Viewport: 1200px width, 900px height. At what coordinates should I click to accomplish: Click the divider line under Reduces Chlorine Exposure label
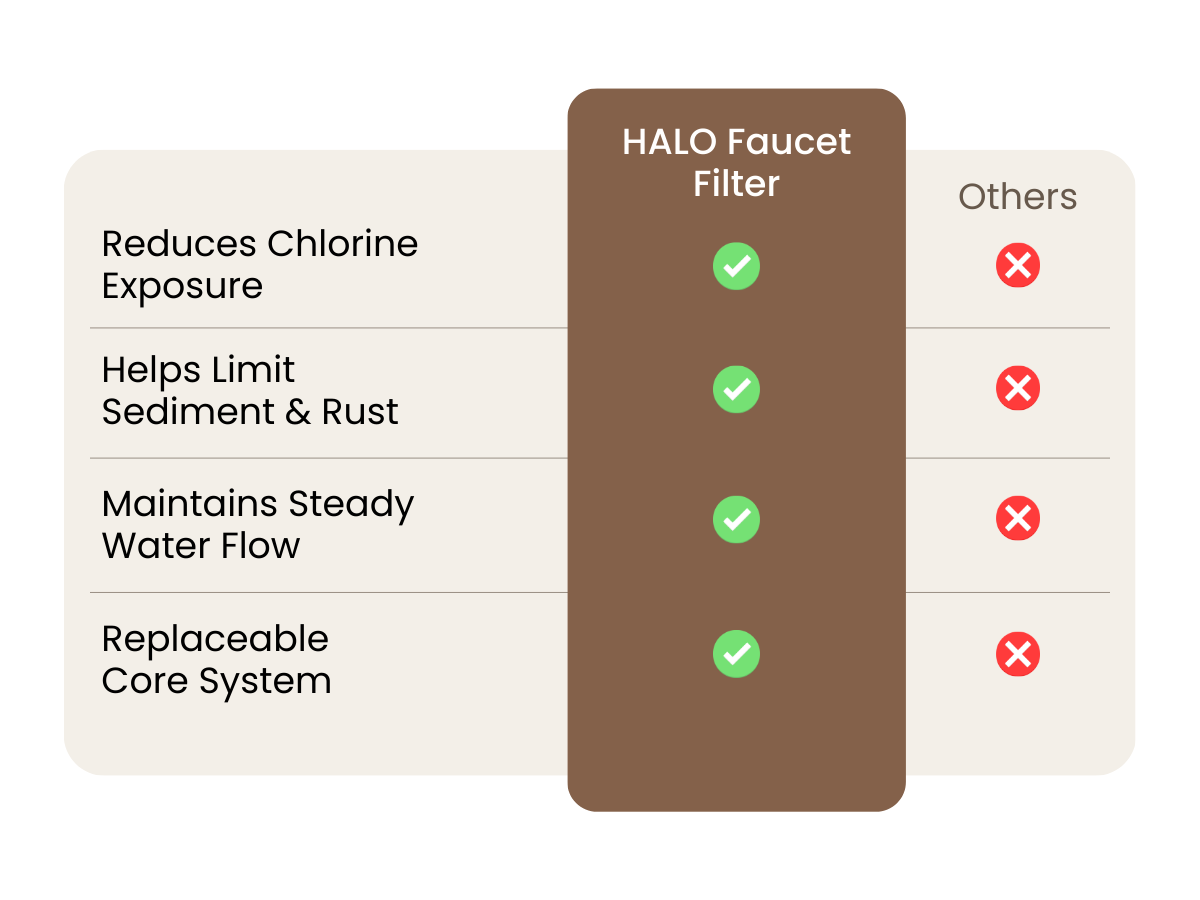[x=328, y=328]
